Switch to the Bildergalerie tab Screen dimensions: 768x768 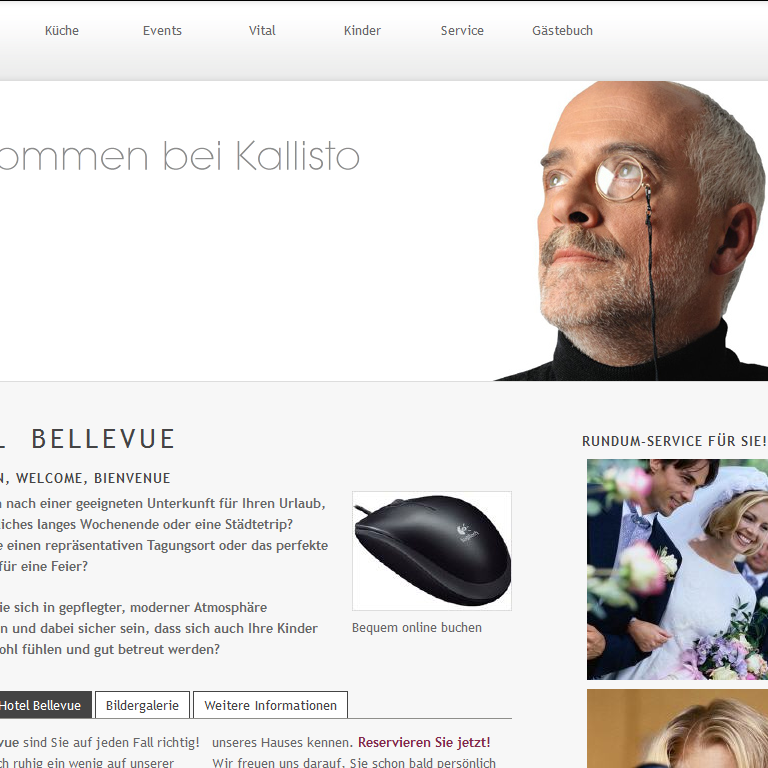pyautogui.click(x=142, y=705)
